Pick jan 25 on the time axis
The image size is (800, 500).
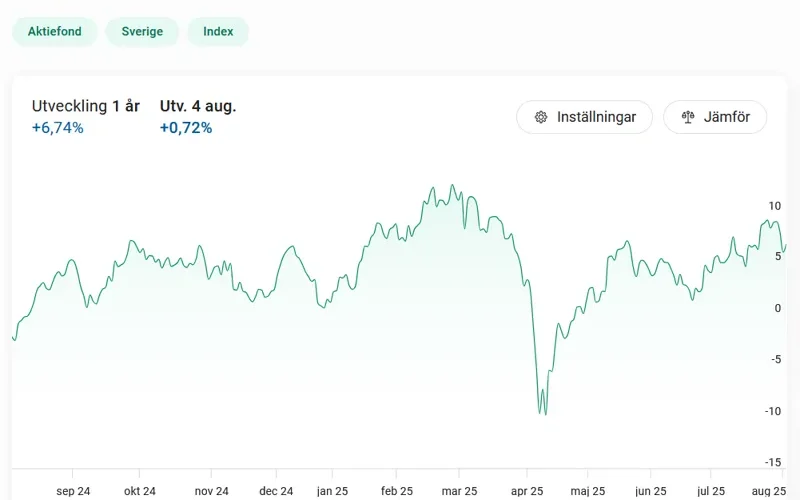click(x=332, y=491)
